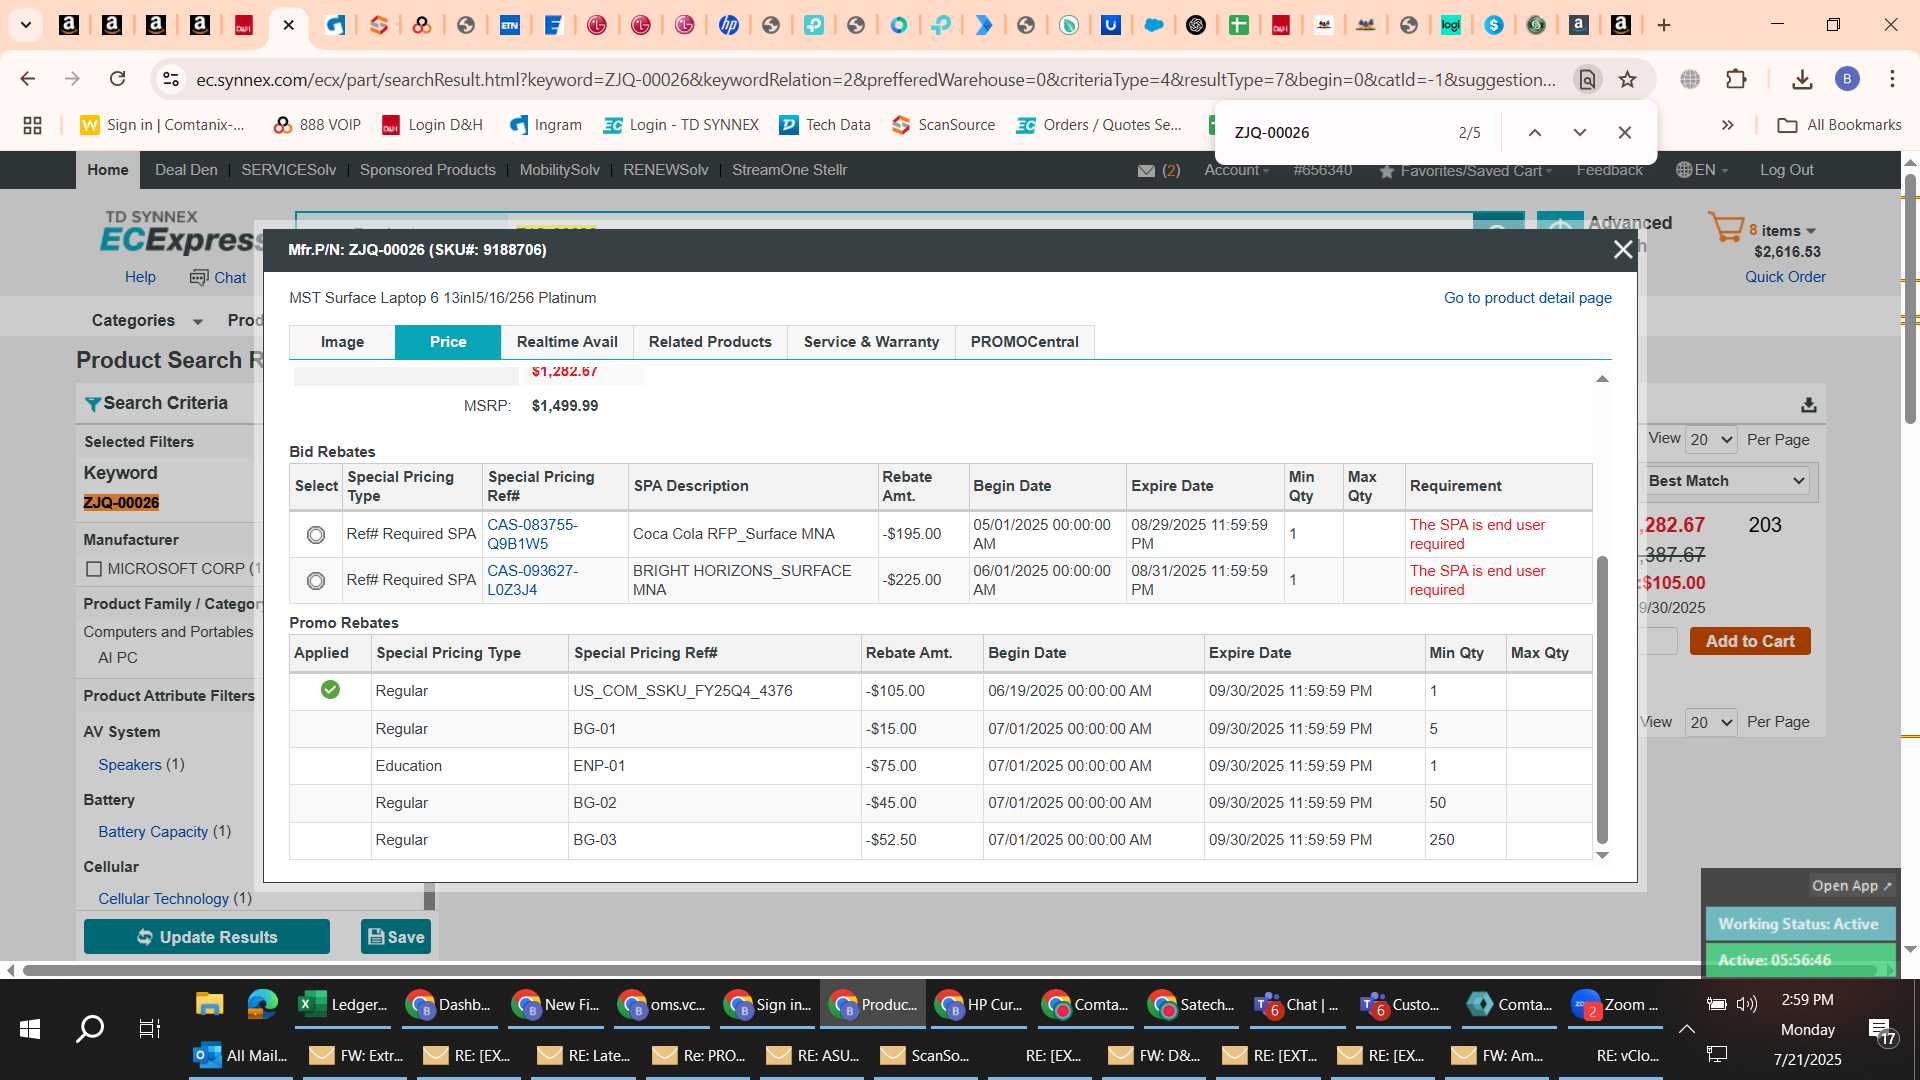1920x1080 pixels.
Task: Click the taskbar search magnifier
Action: tap(90, 1028)
